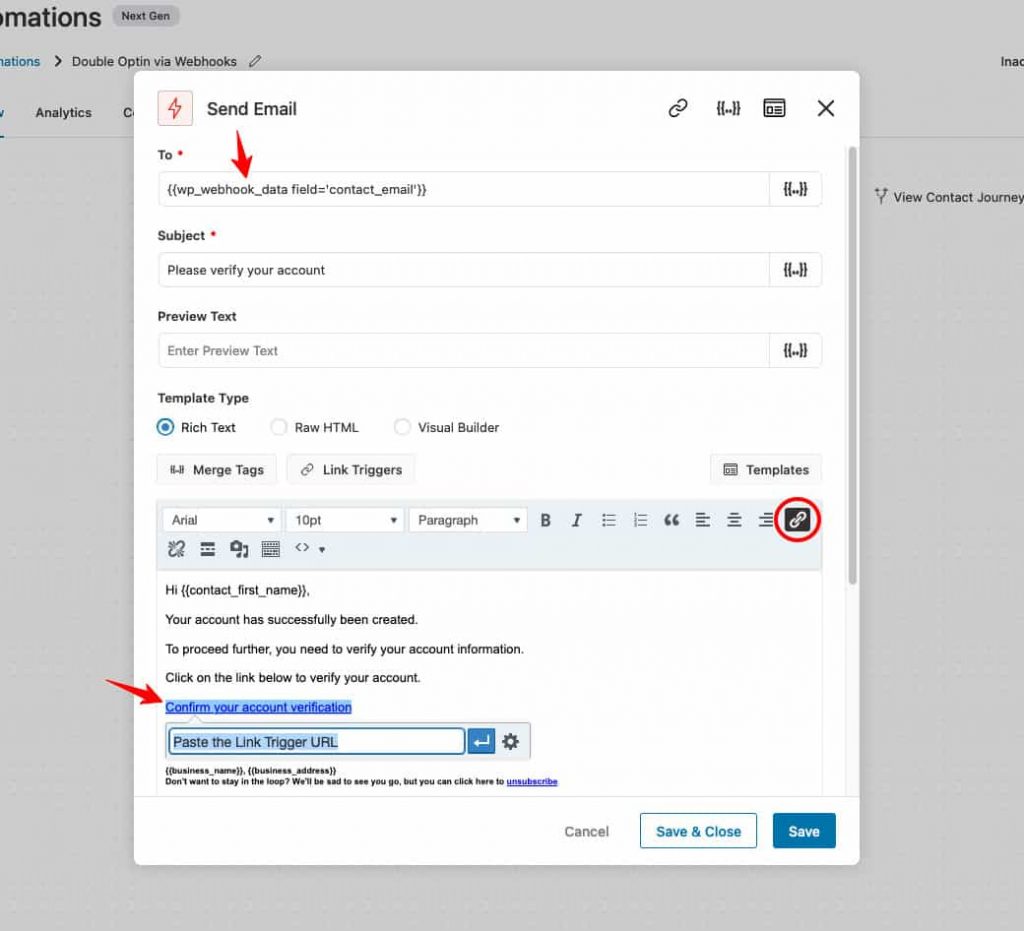Insert merge tag into Preview Text field
Viewport: 1024px width, 931px height.
pyautogui.click(x=795, y=351)
